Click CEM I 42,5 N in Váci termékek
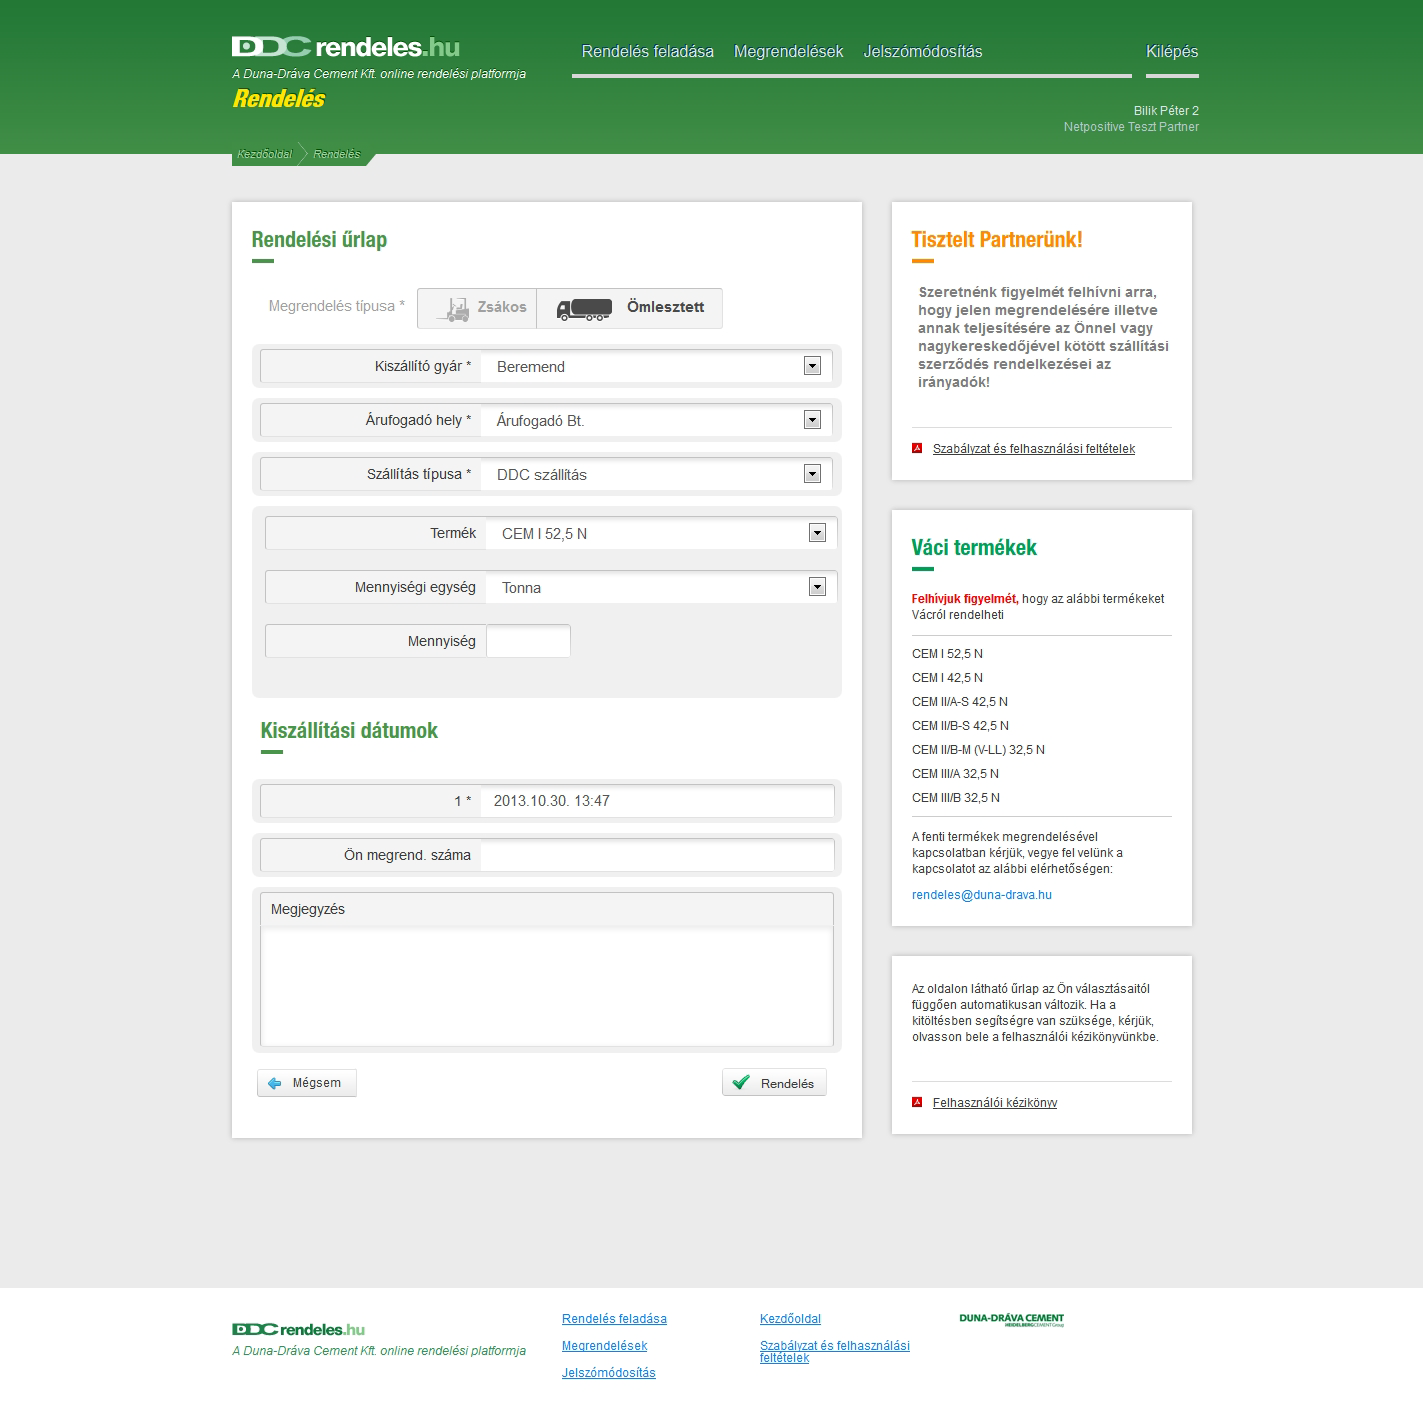The image size is (1423, 1419). click(947, 678)
